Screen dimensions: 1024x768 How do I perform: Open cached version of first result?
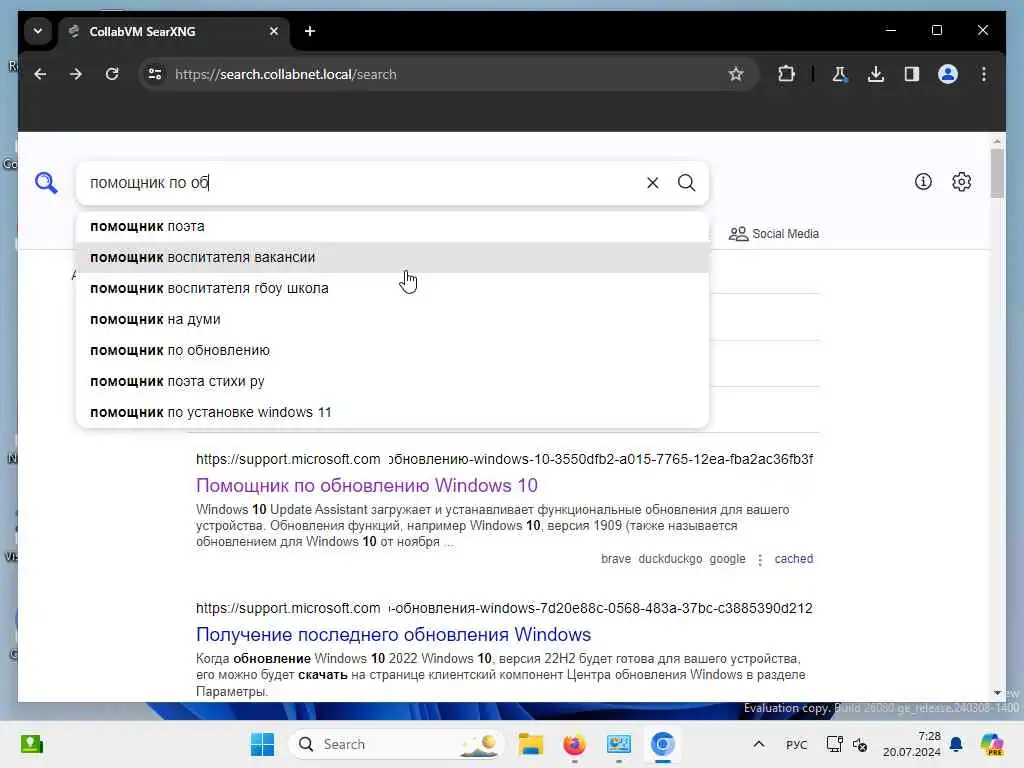point(793,559)
